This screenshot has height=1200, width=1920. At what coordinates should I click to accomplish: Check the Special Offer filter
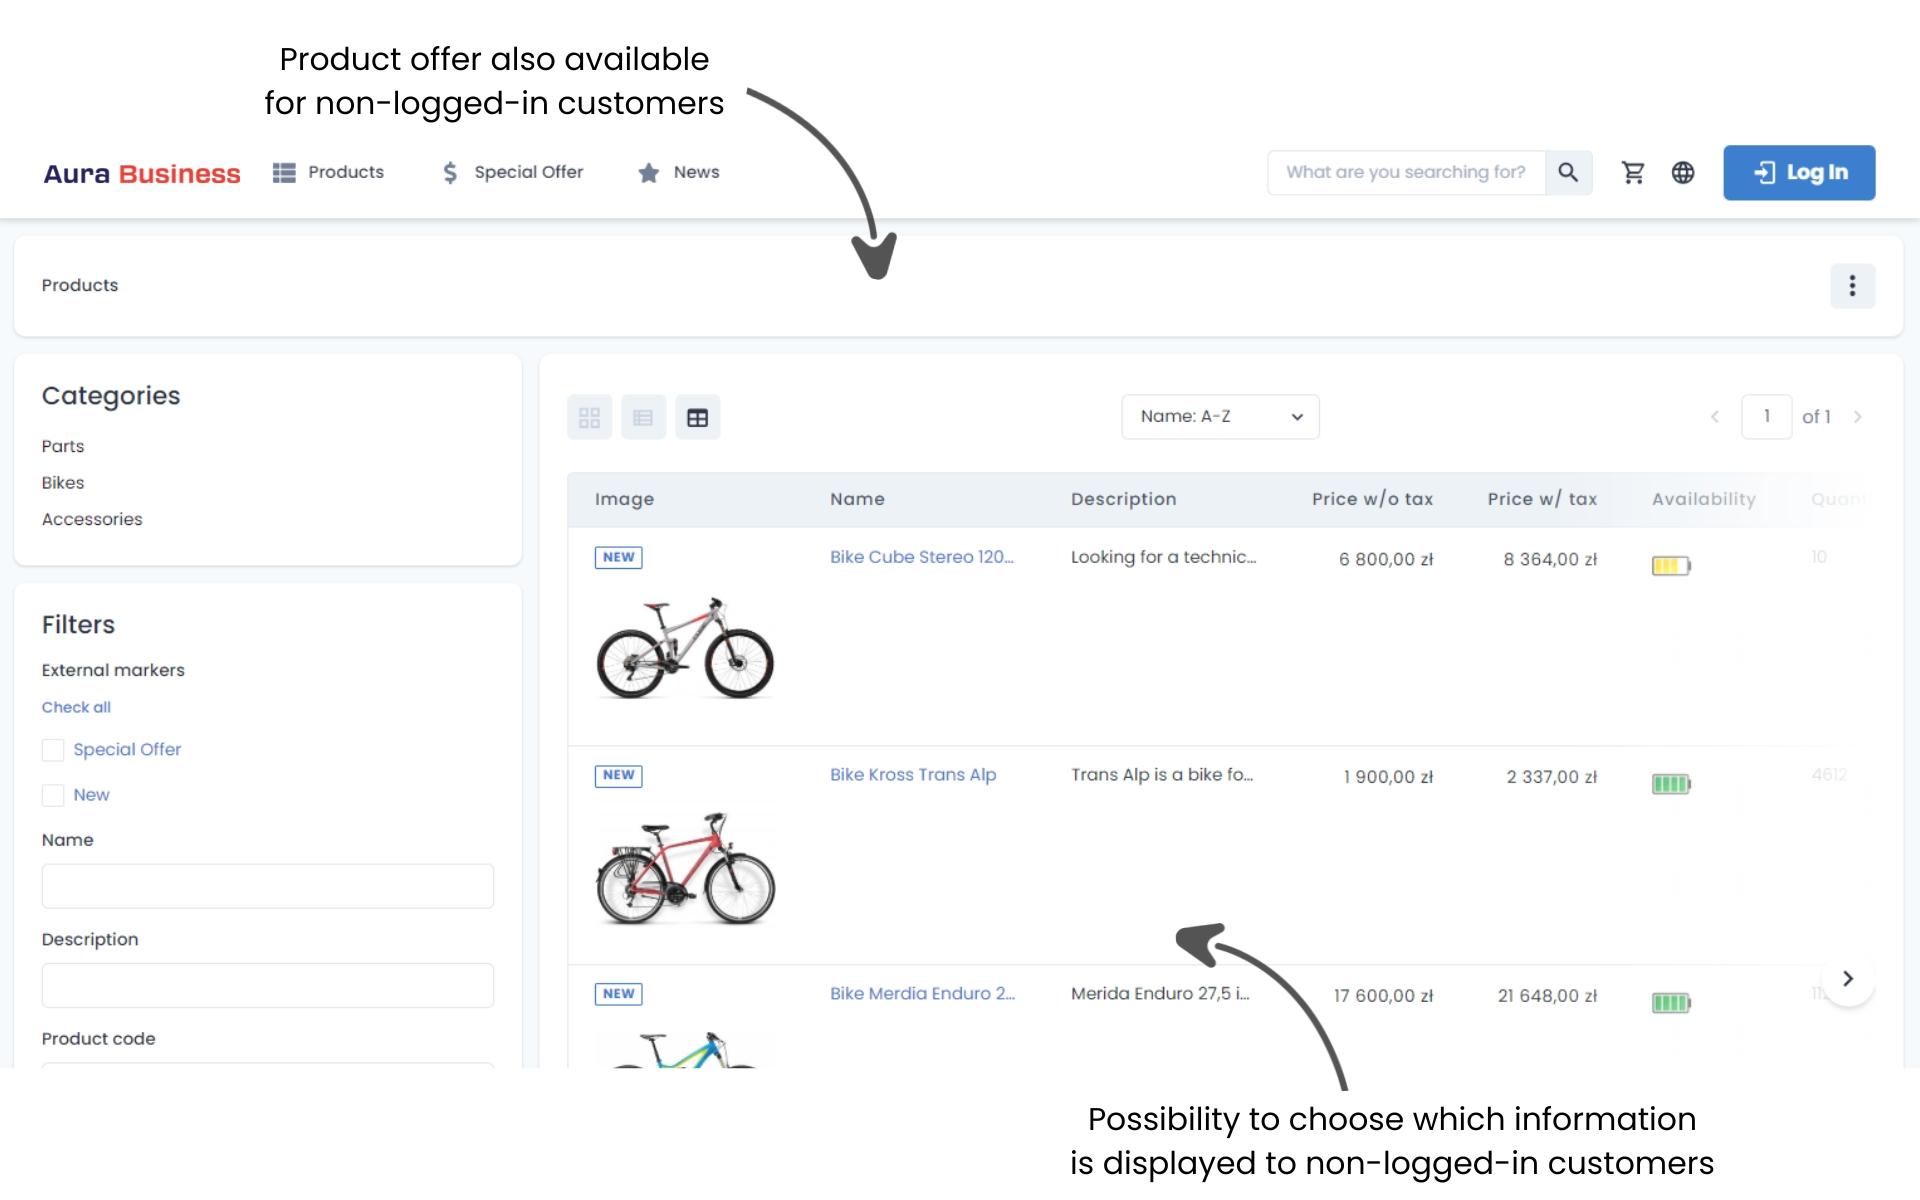click(x=53, y=749)
